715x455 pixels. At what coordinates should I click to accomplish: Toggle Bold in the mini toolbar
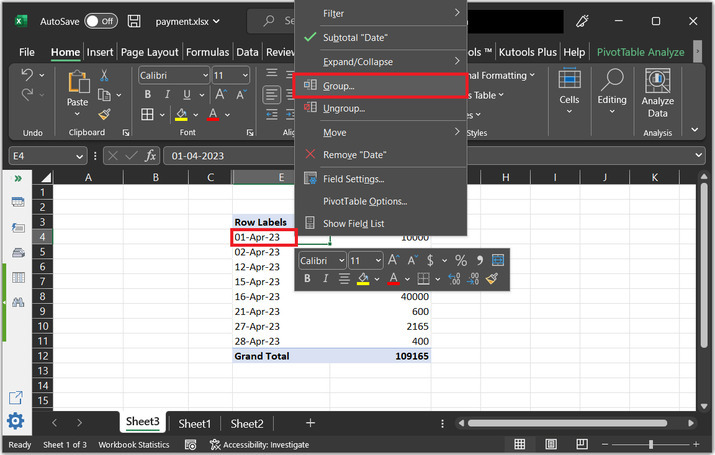click(307, 279)
